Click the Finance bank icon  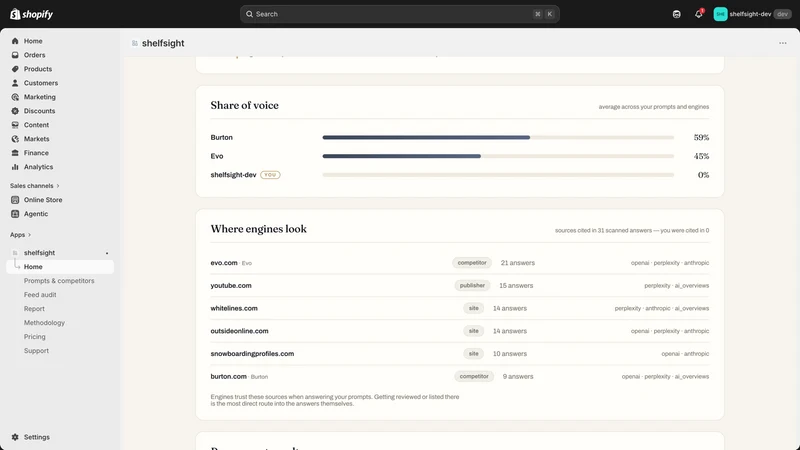pos(15,153)
